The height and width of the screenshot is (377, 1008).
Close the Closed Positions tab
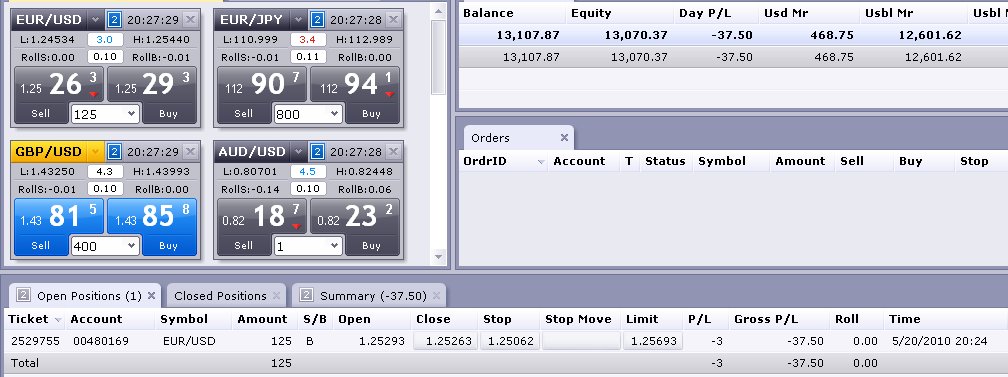tap(276, 296)
